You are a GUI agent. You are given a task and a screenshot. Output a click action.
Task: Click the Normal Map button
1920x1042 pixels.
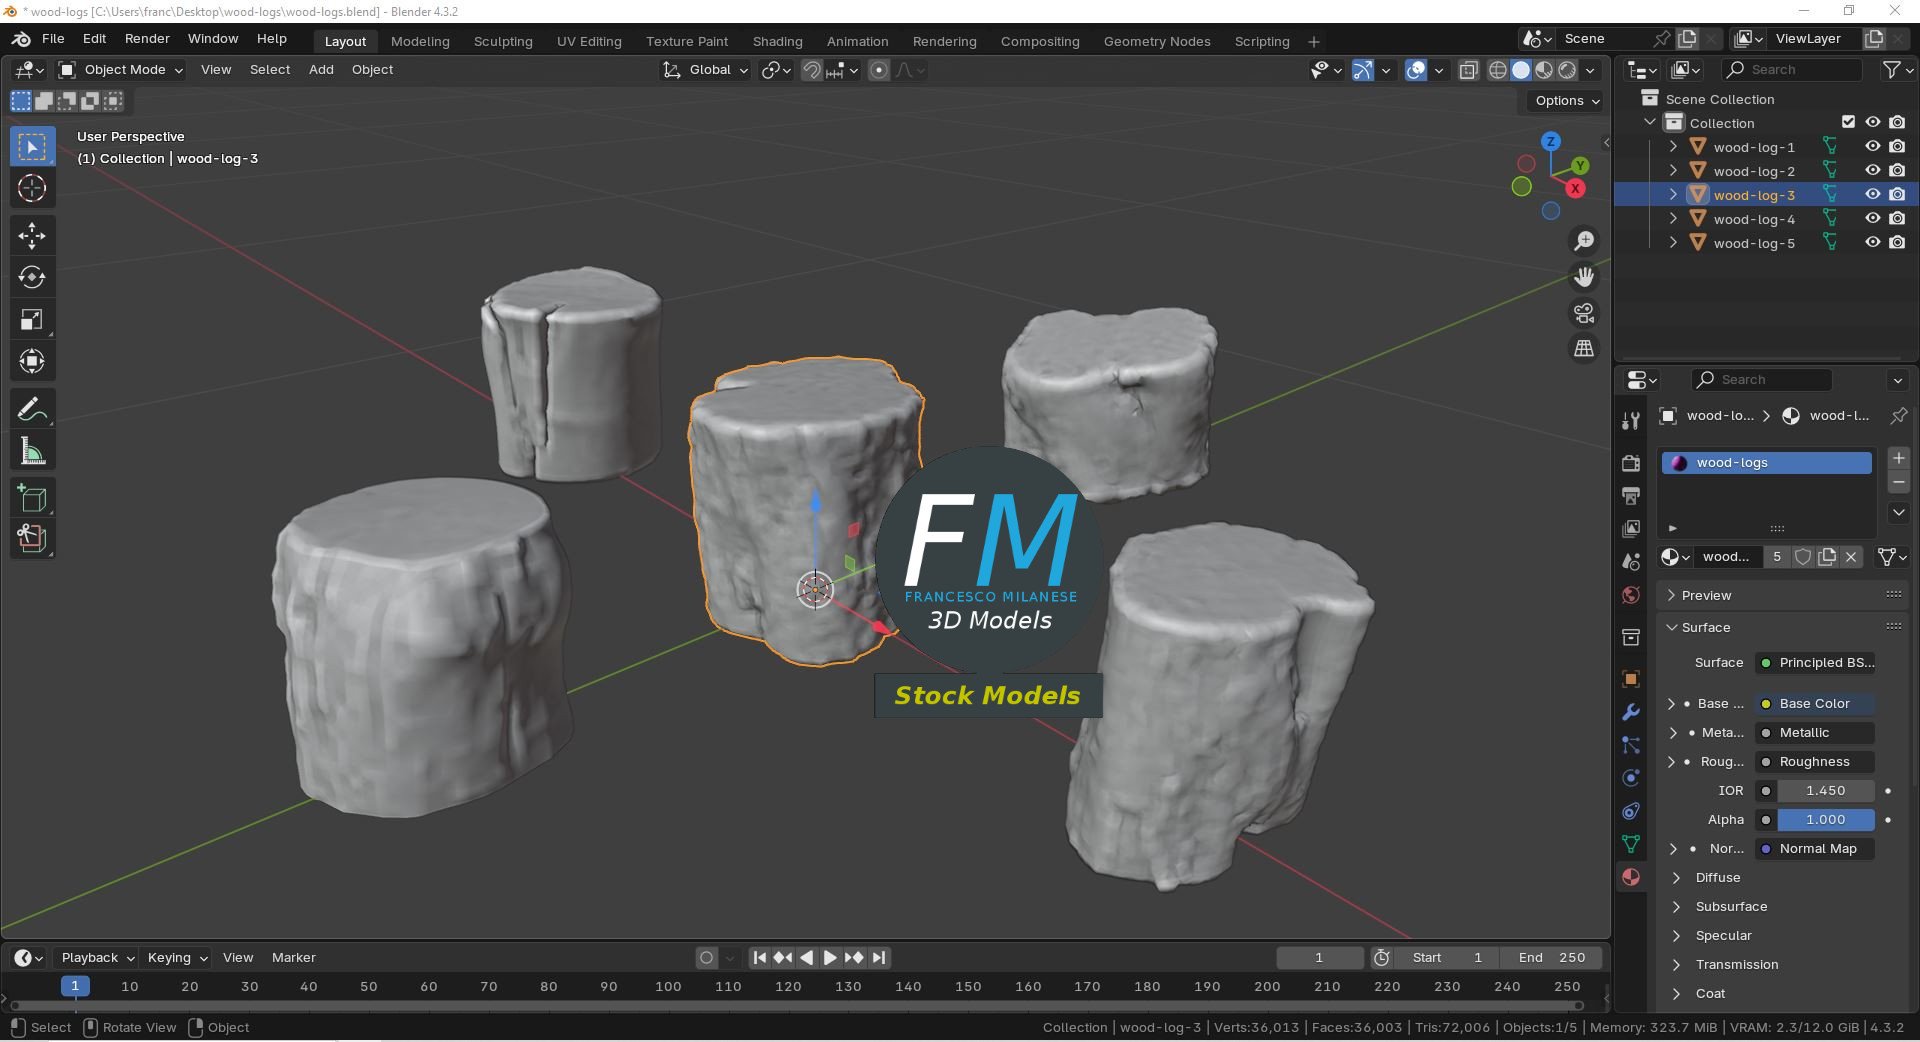point(1815,848)
